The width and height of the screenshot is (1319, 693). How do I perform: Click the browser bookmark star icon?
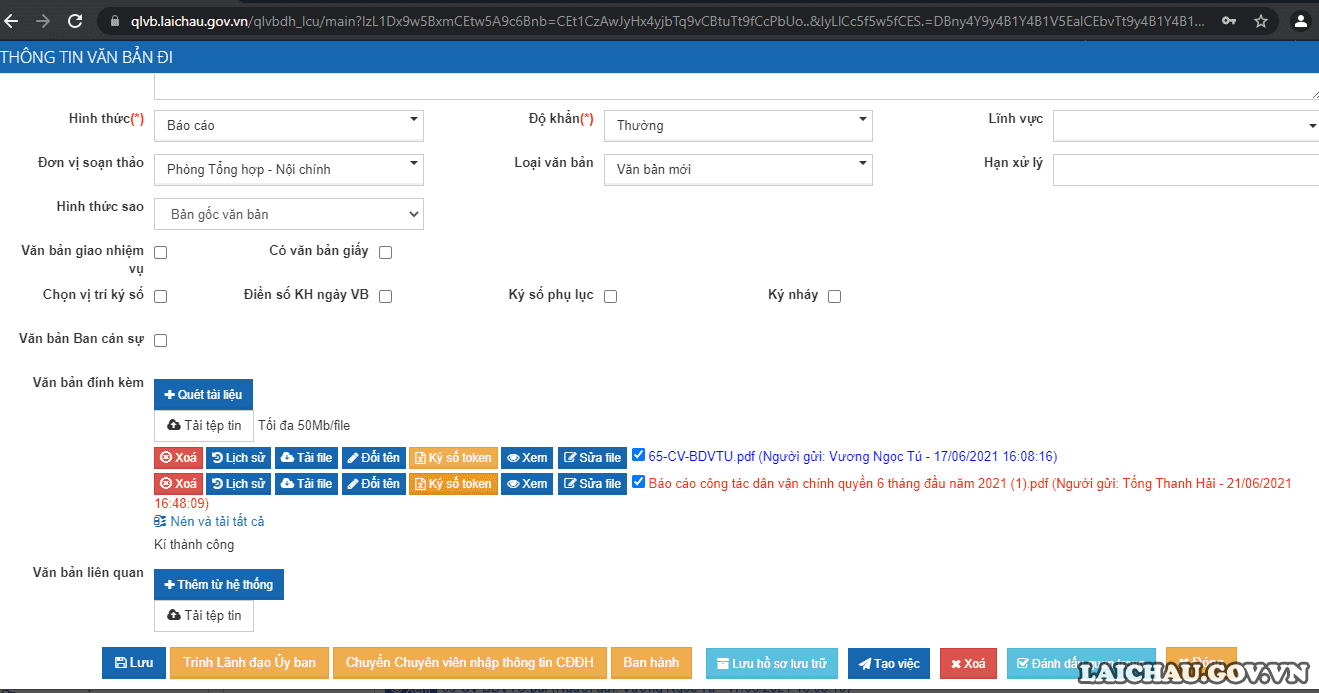coord(1261,21)
